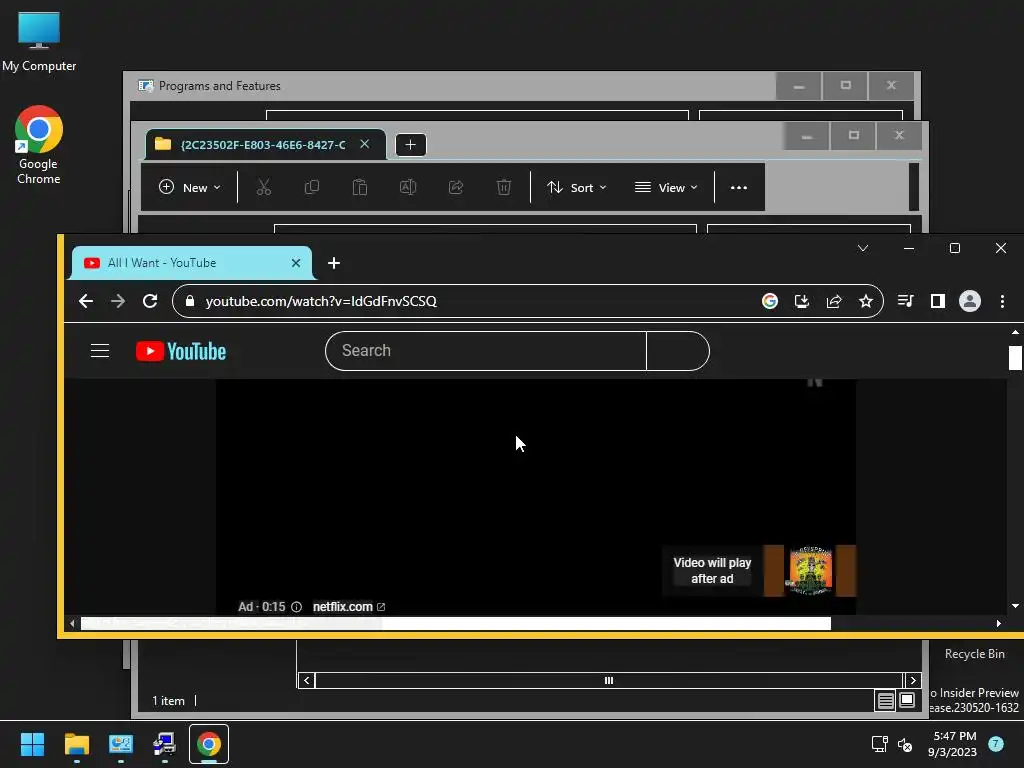Screen dimensions: 1024x768
Task: Go back in Chrome
Action: [86, 301]
